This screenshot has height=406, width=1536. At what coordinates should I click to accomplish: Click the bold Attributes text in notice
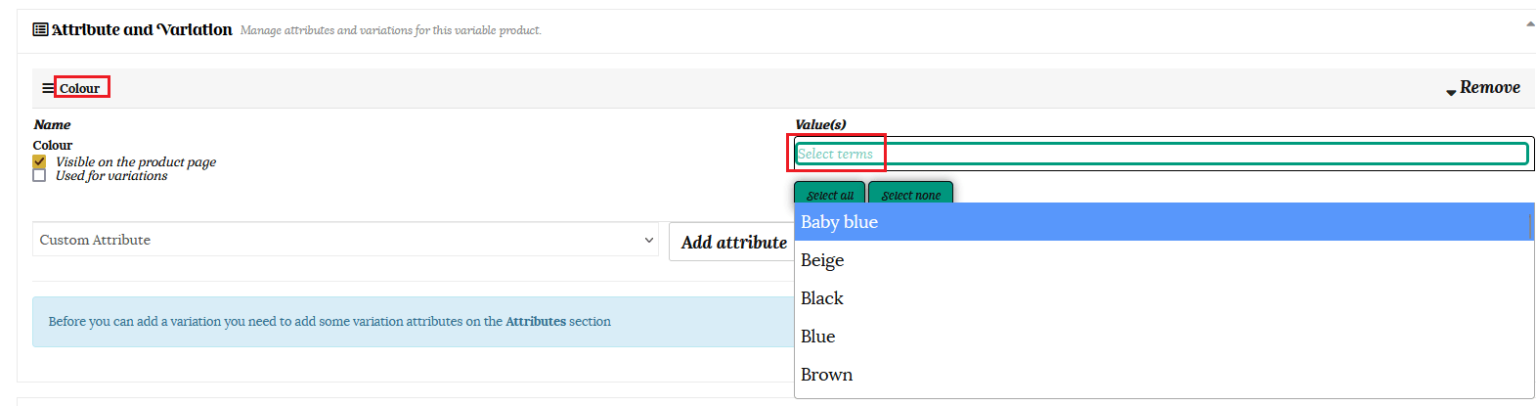click(x=535, y=322)
